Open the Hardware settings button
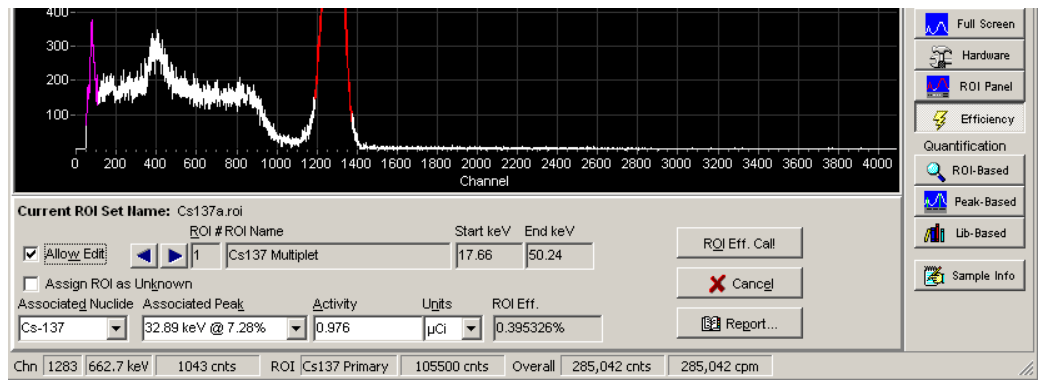The image size is (1046, 389). [969, 55]
